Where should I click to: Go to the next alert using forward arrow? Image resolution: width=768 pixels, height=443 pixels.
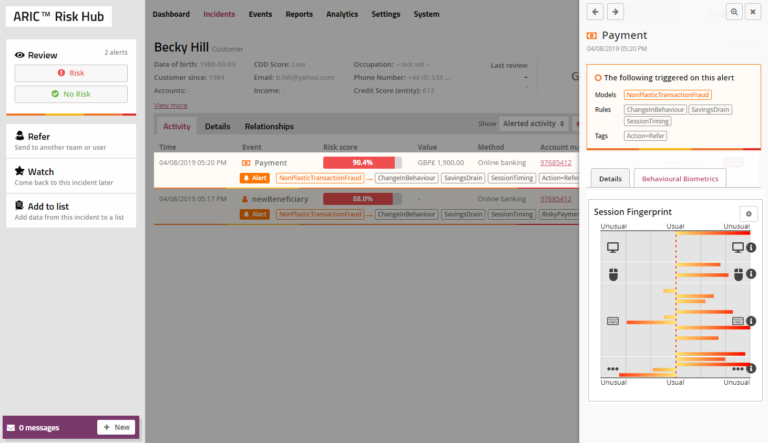(615, 12)
